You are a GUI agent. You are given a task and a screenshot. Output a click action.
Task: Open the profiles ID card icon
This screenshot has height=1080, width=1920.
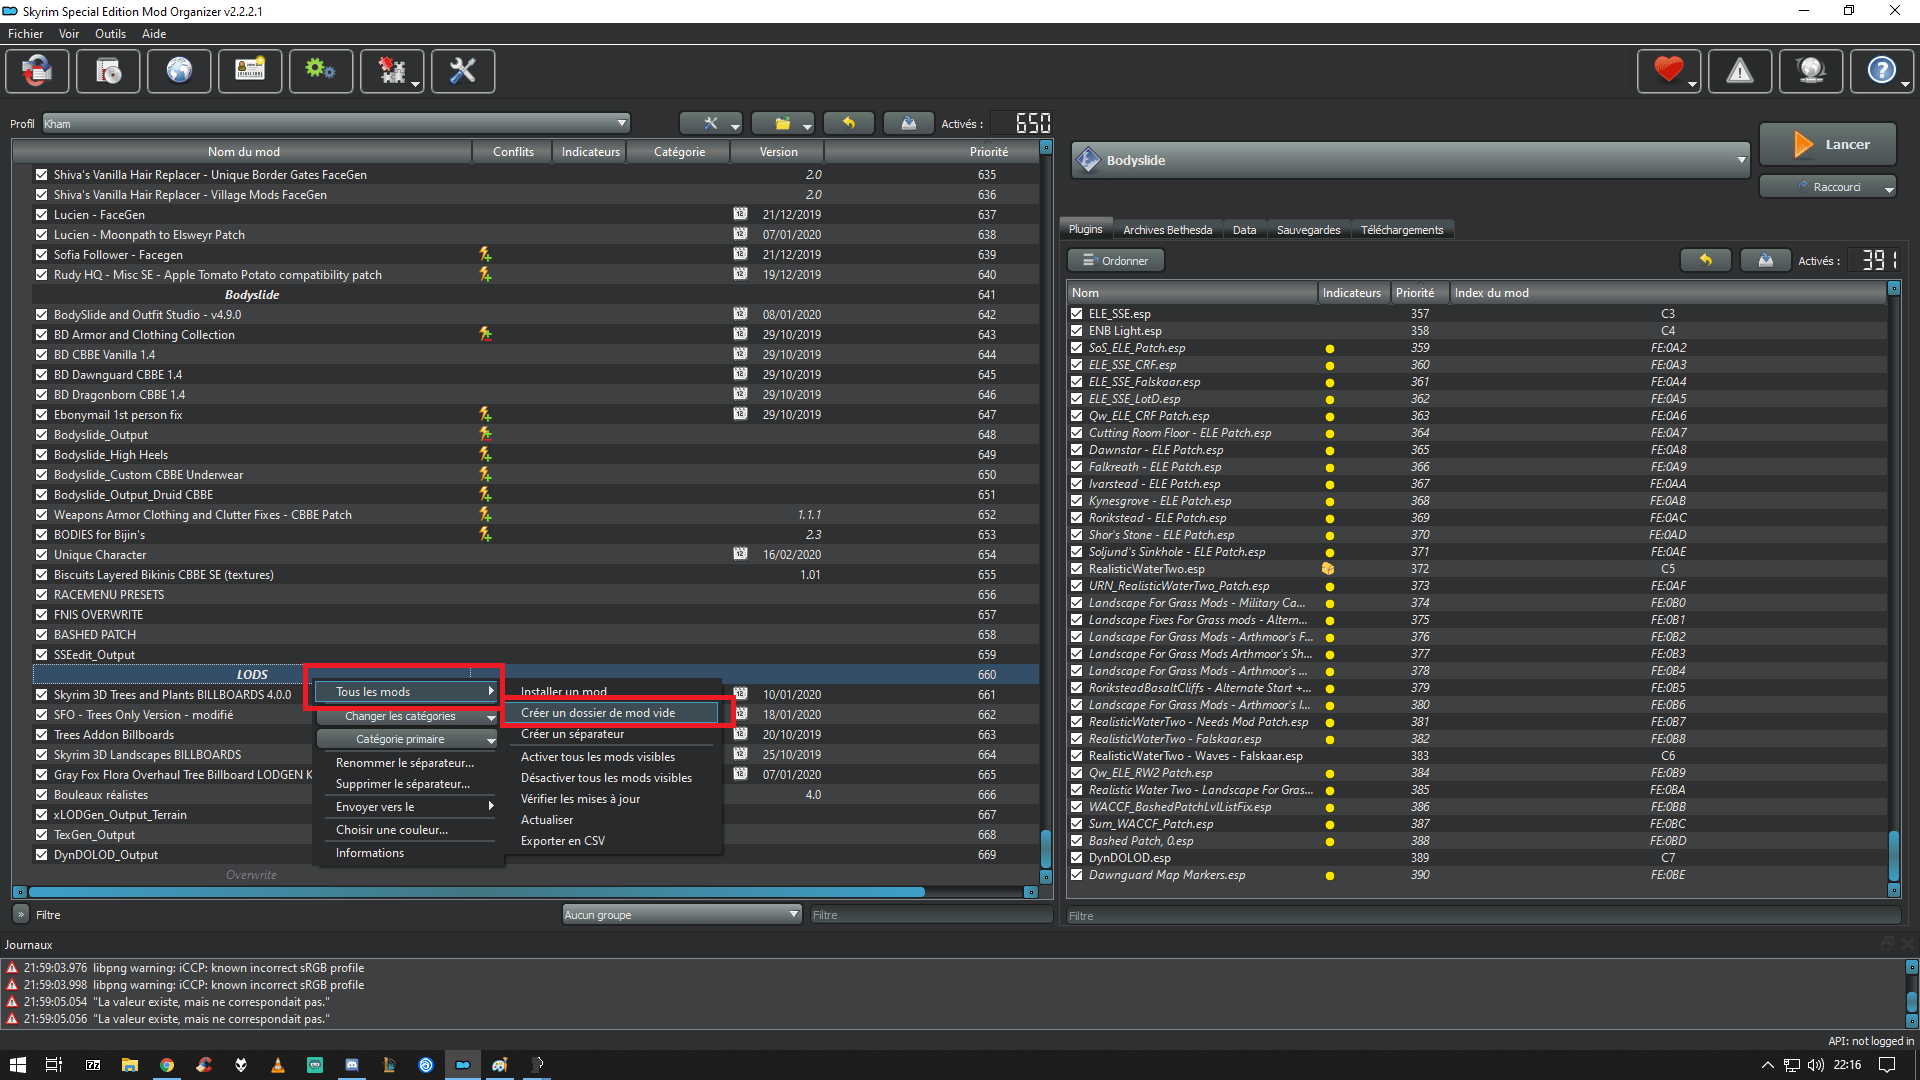click(x=250, y=71)
